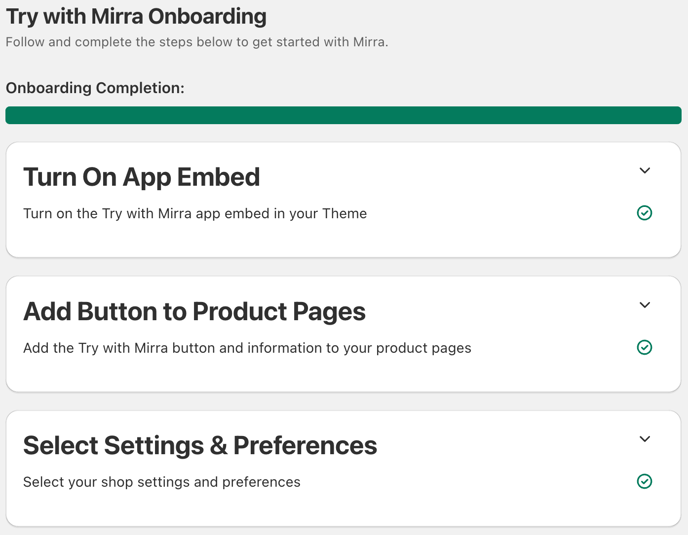Open the Turn On App Embed heading
688x535 pixels.
[x=141, y=177]
